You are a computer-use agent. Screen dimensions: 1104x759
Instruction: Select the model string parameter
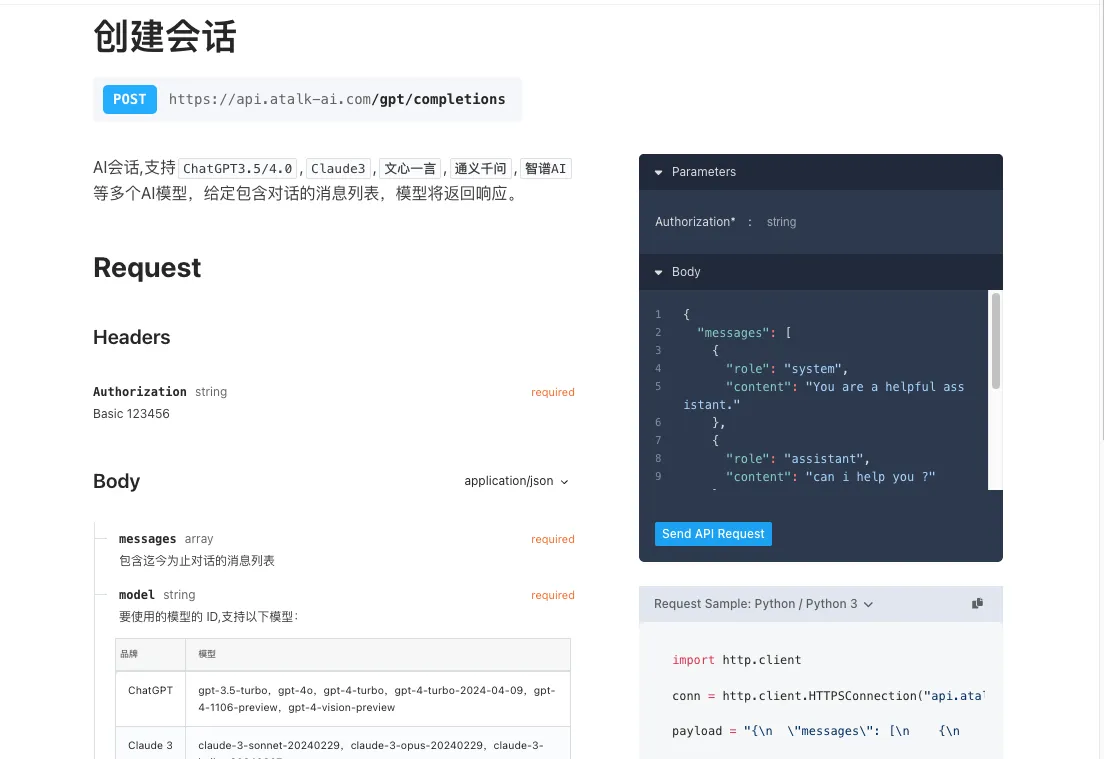[x=137, y=595]
